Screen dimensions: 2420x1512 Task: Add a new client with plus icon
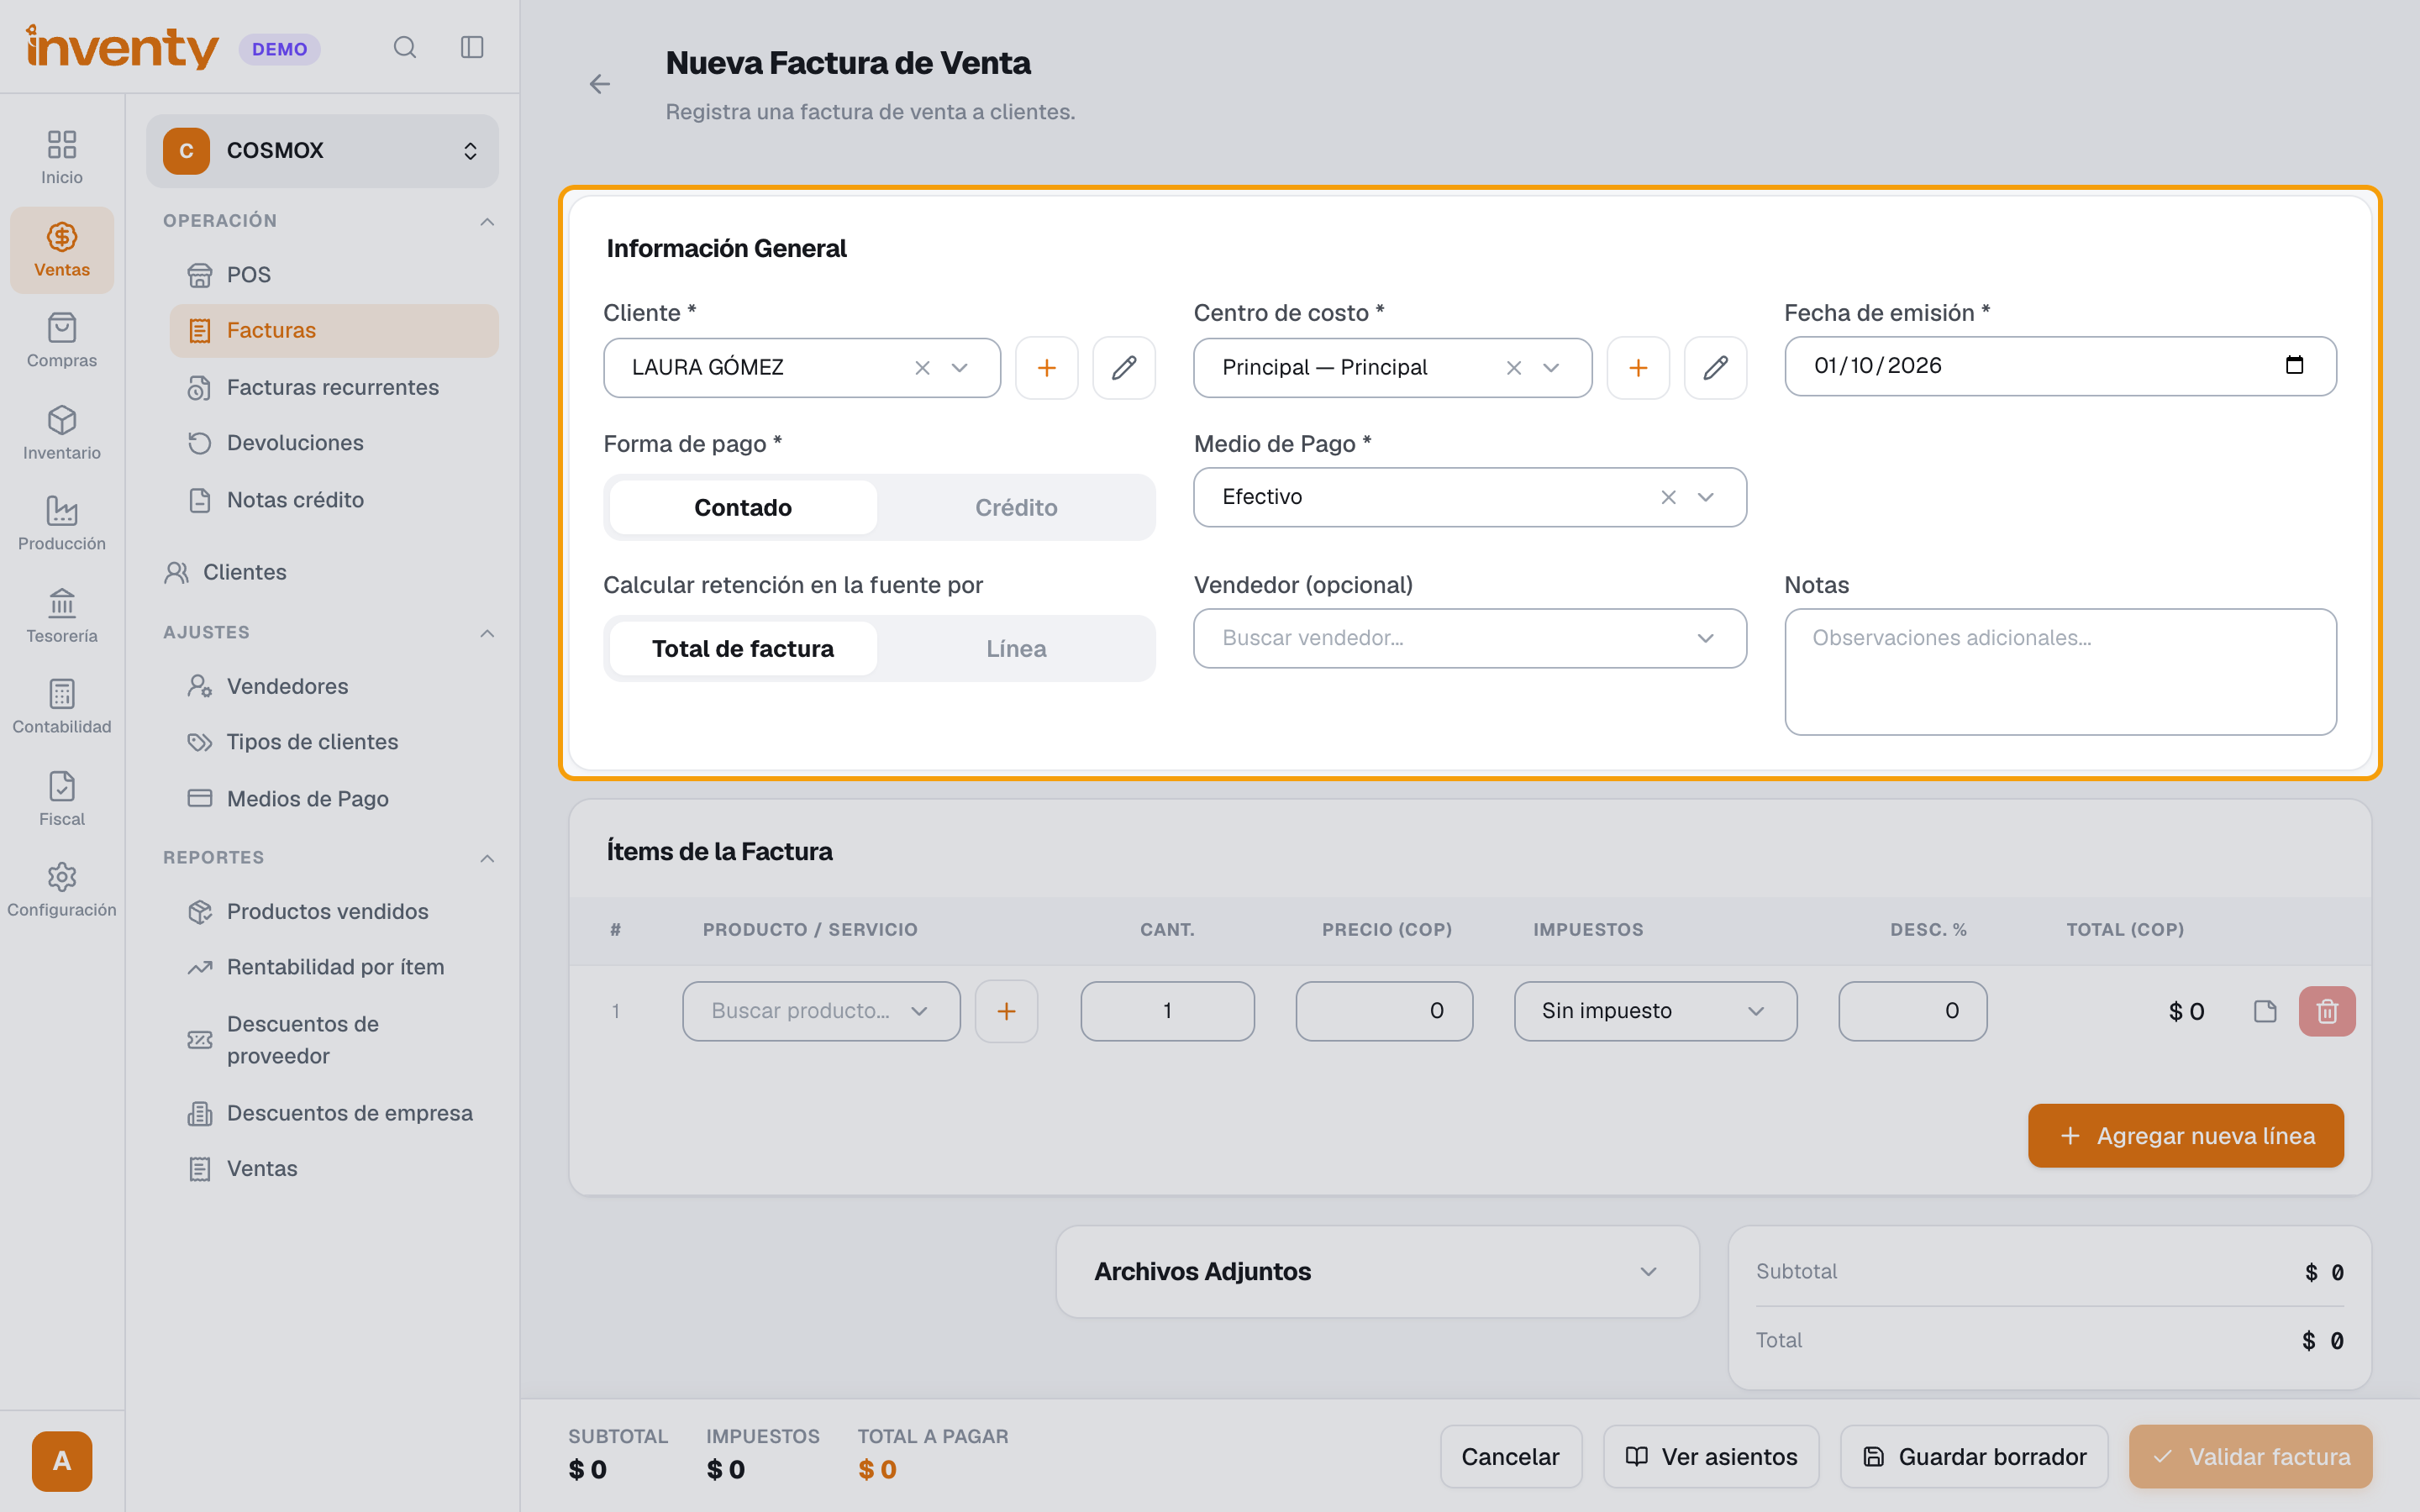click(1046, 368)
